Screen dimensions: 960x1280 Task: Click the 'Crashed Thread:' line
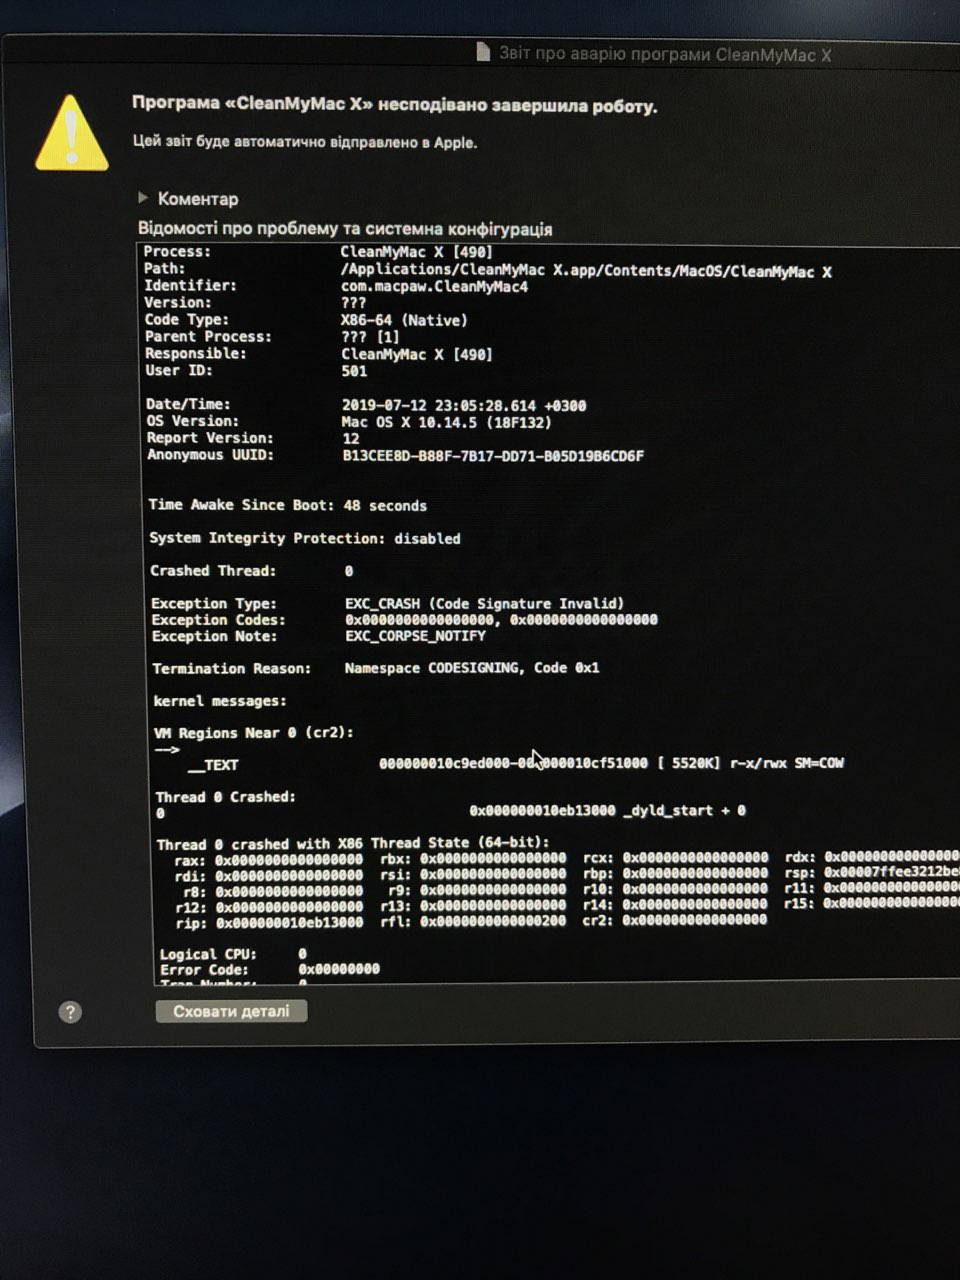(x=252, y=571)
